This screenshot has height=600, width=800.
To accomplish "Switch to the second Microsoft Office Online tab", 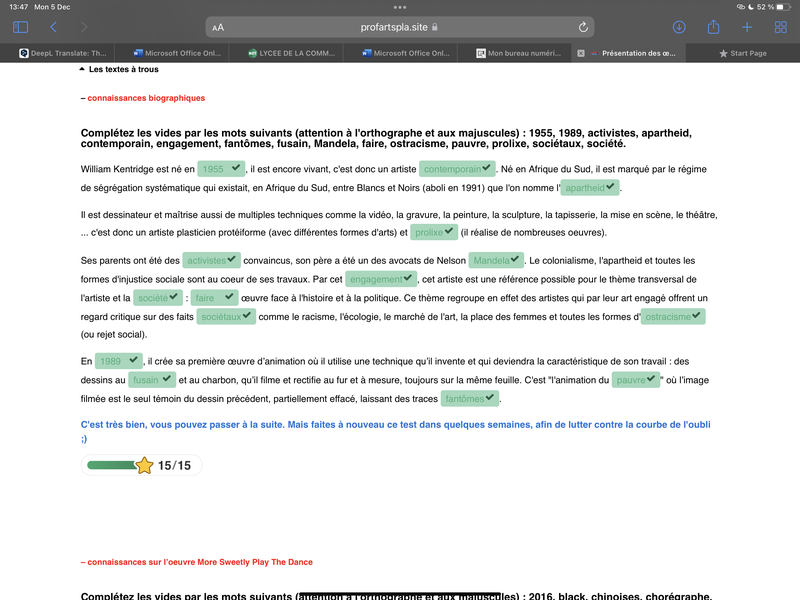I will (x=406, y=53).
